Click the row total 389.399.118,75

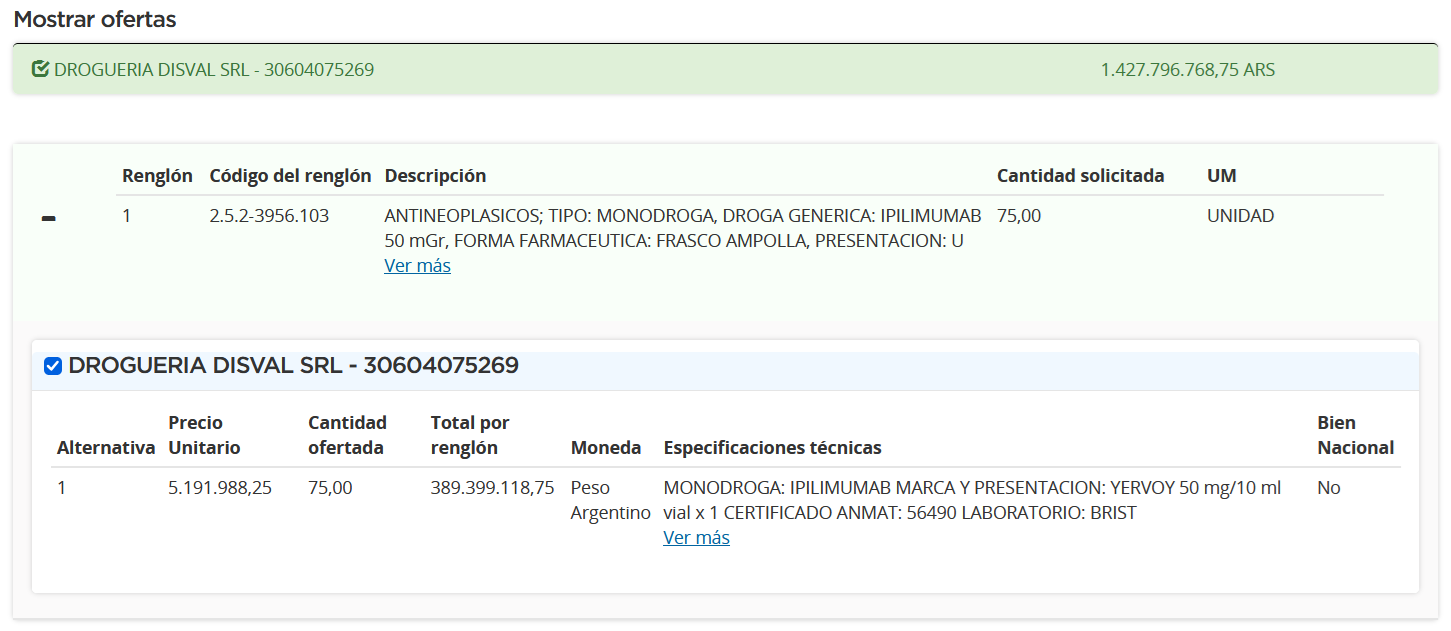[492, 488]
